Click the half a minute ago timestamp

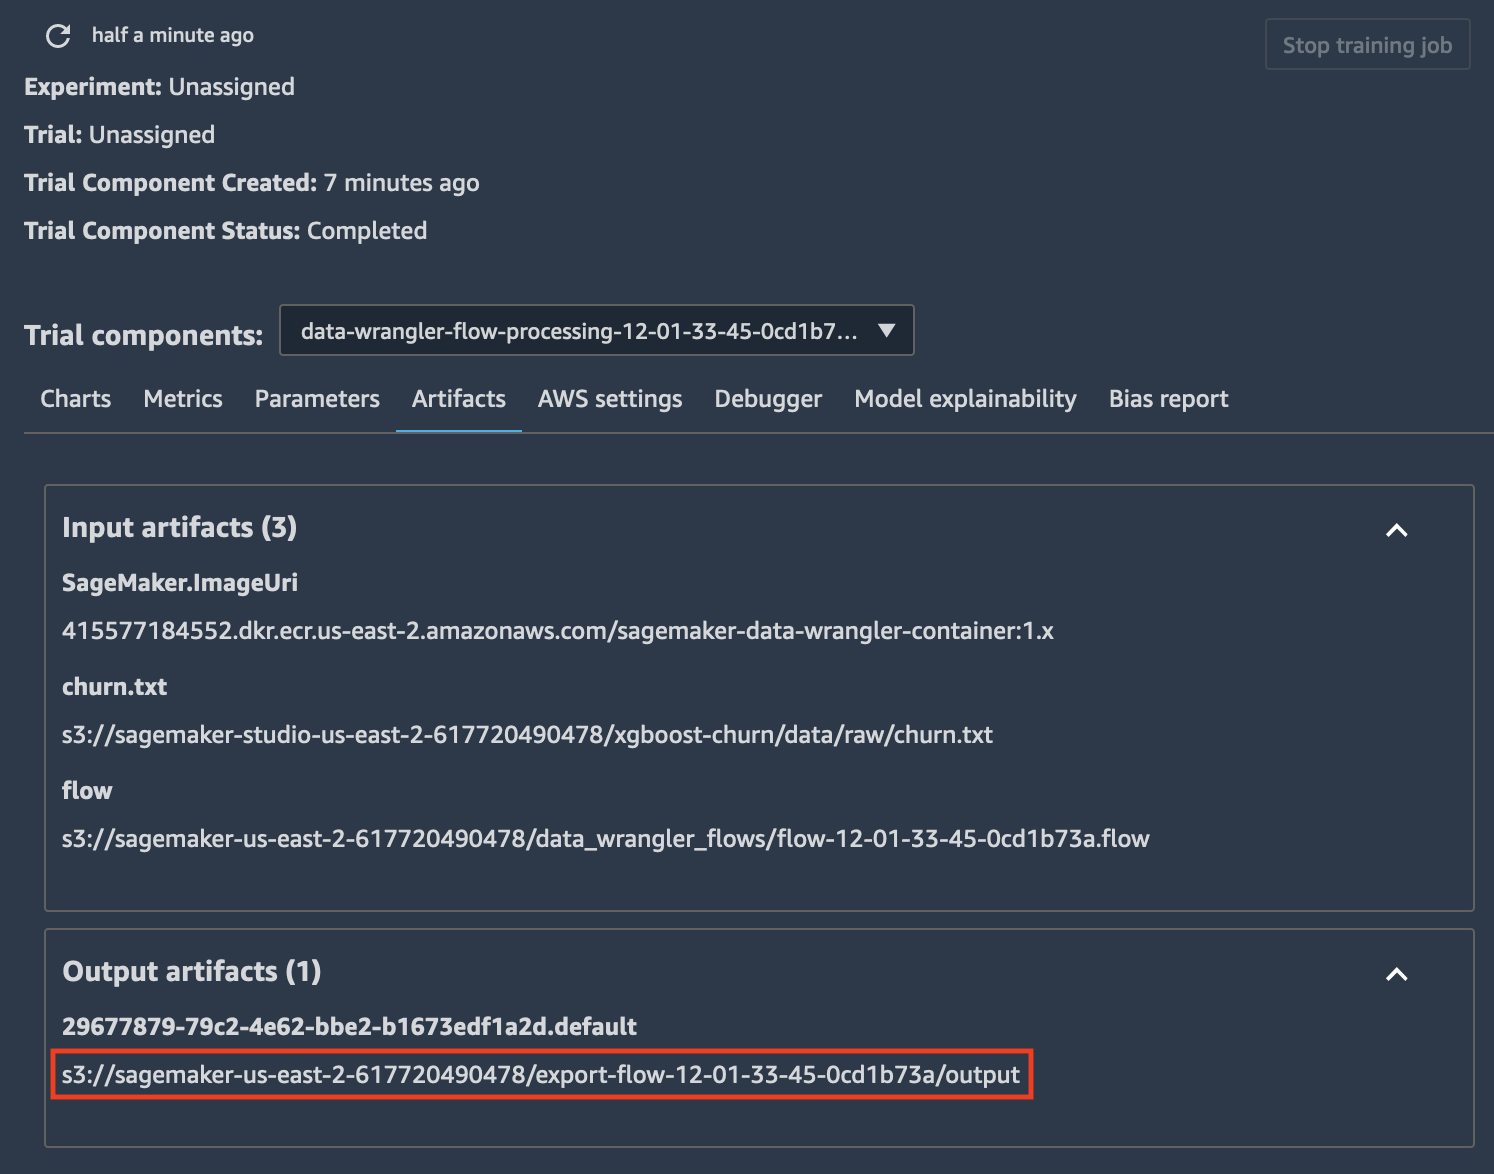(173, 35)
